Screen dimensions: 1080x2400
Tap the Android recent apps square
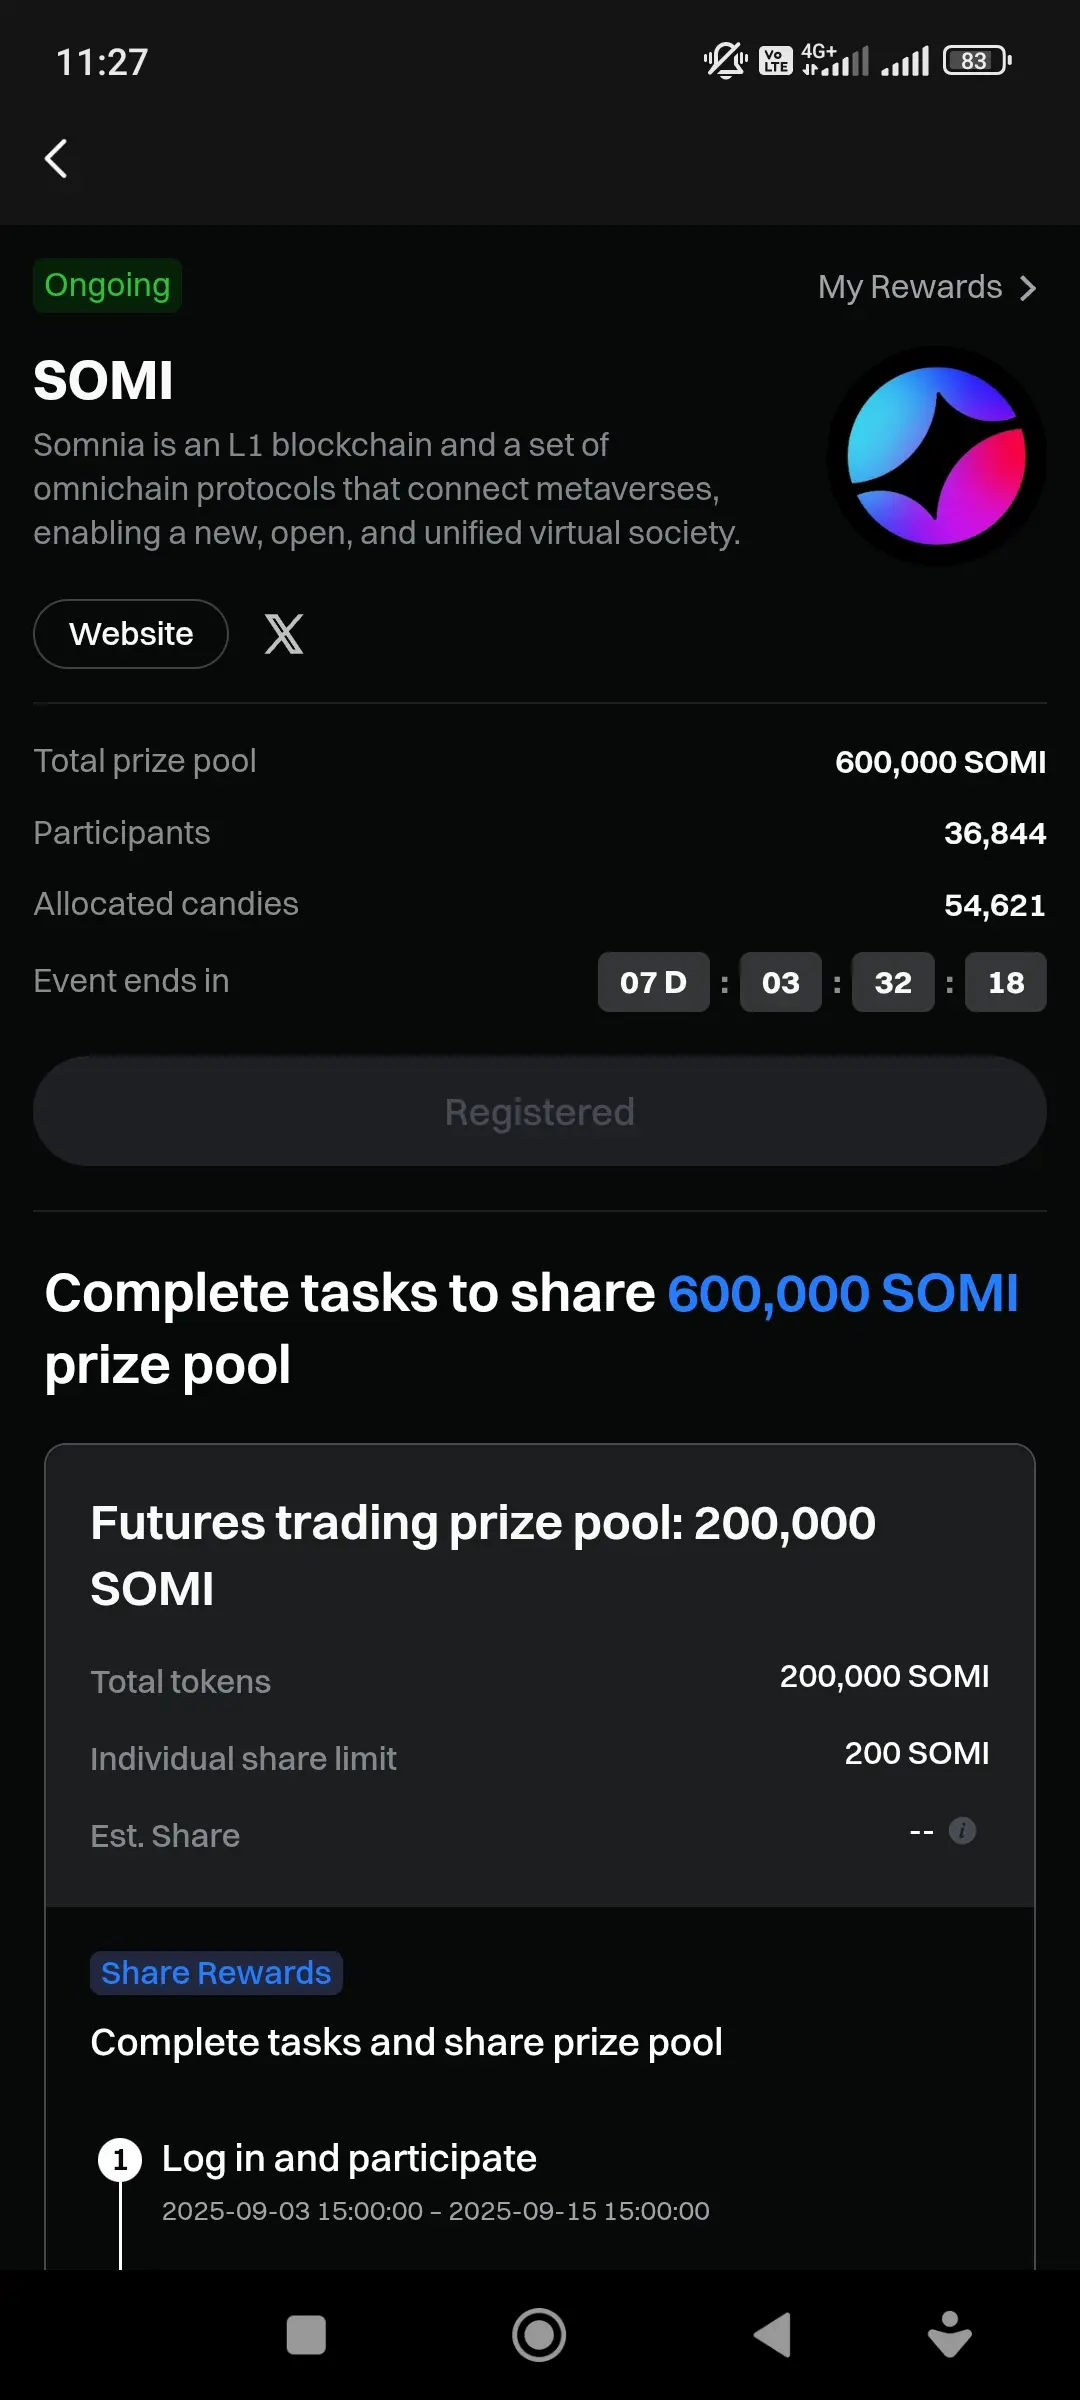point(306,2335)
